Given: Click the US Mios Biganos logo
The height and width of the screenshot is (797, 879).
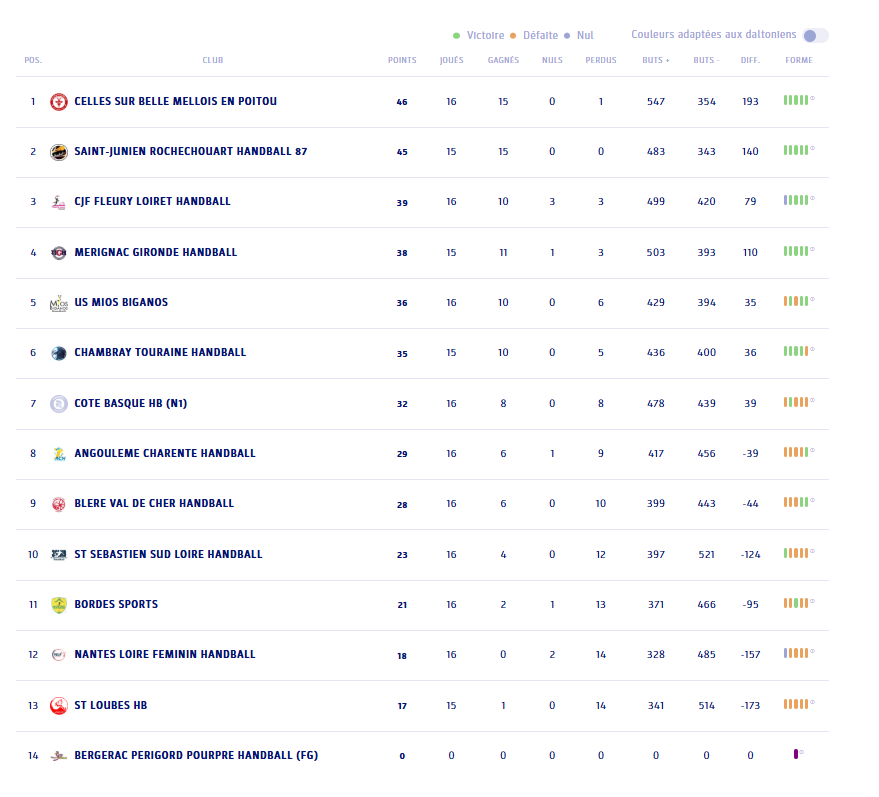Looking at the screenshot, I should pos(59,303).
